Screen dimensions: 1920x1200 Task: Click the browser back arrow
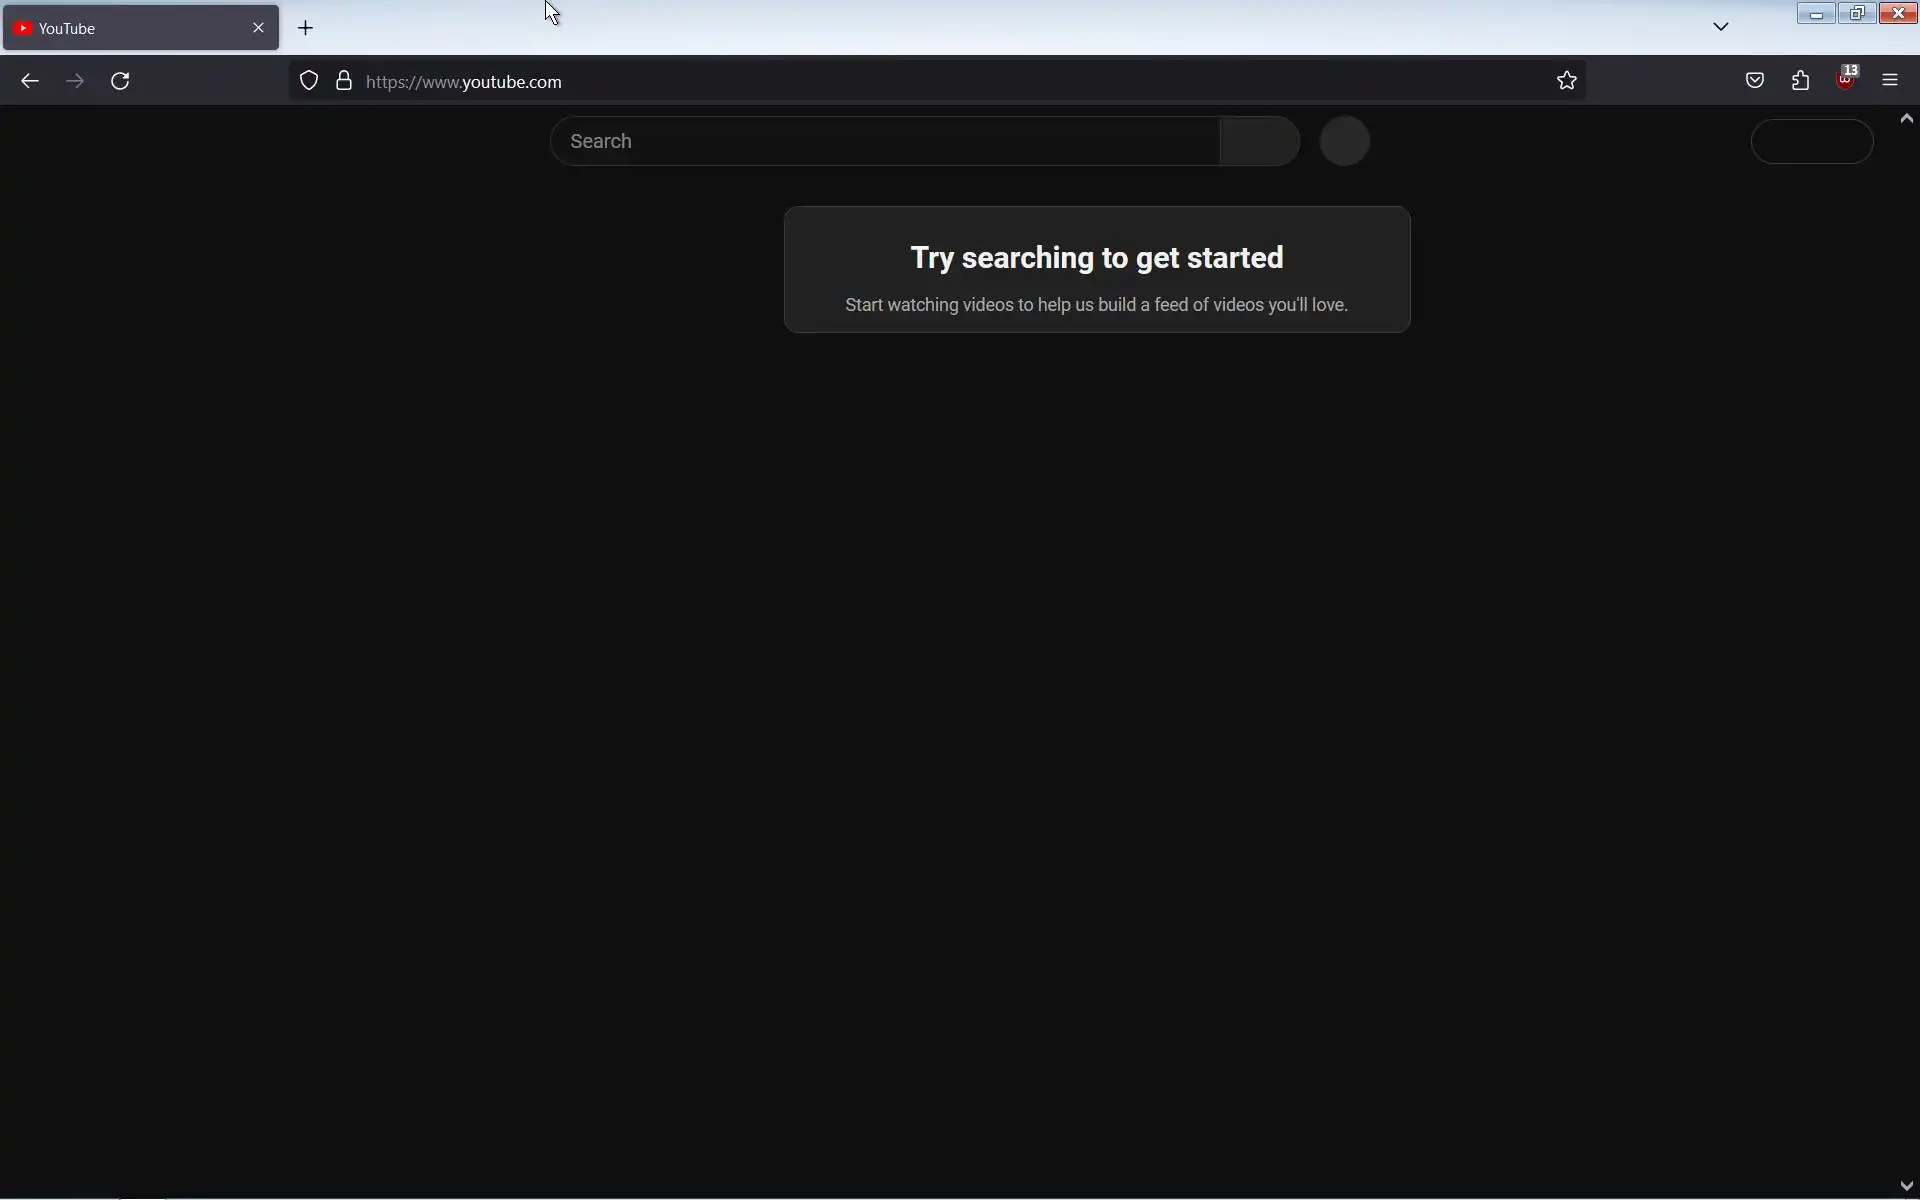30,81
